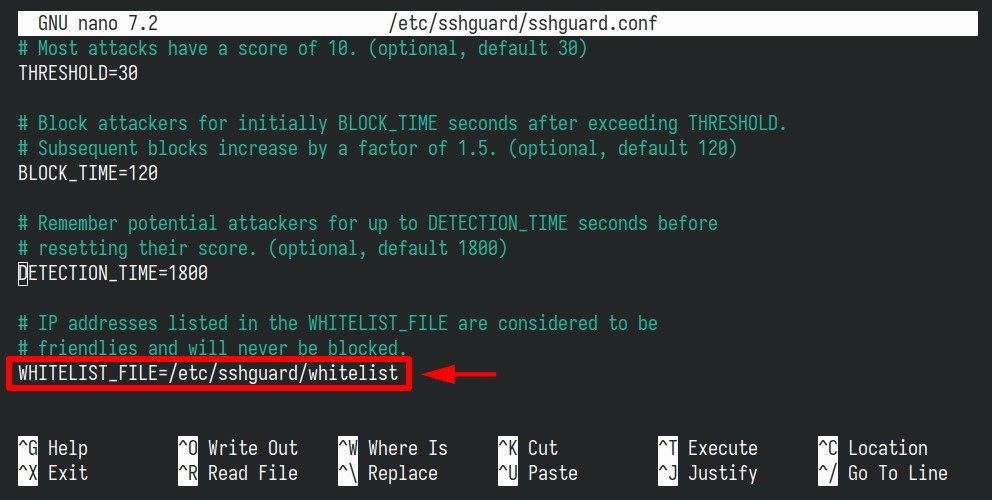Click the ^G Help shortcut
The width and height of the screenshot is (992, 500).
[x=53, y=448]
